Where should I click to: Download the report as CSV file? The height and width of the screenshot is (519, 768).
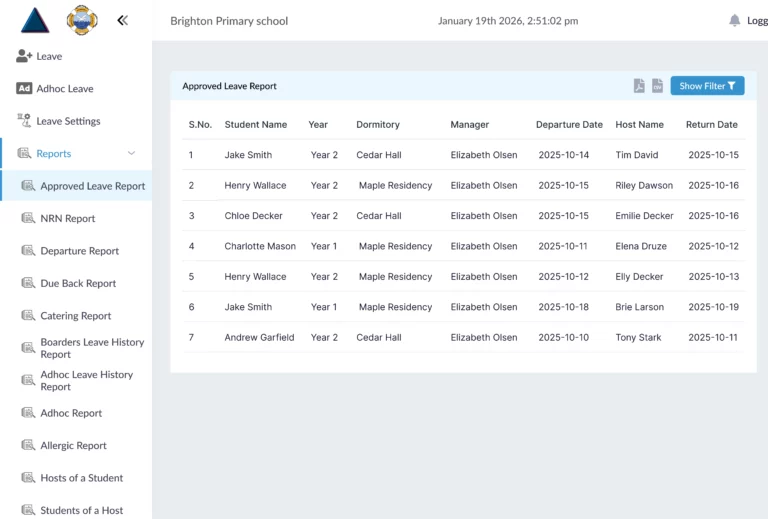tap(657, 86)
